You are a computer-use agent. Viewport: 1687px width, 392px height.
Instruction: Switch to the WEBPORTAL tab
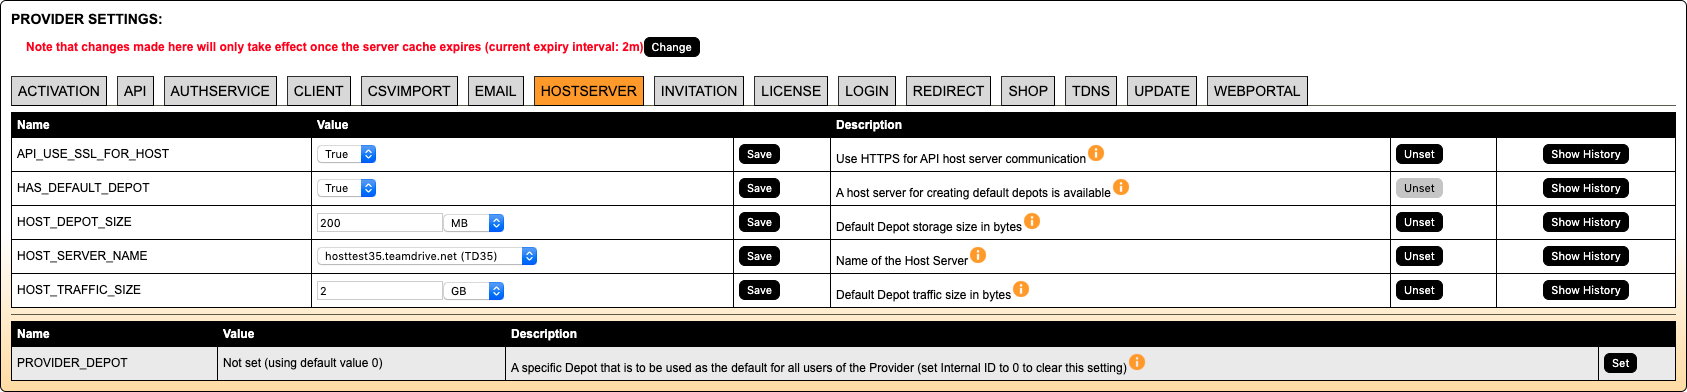point(1257,91)
